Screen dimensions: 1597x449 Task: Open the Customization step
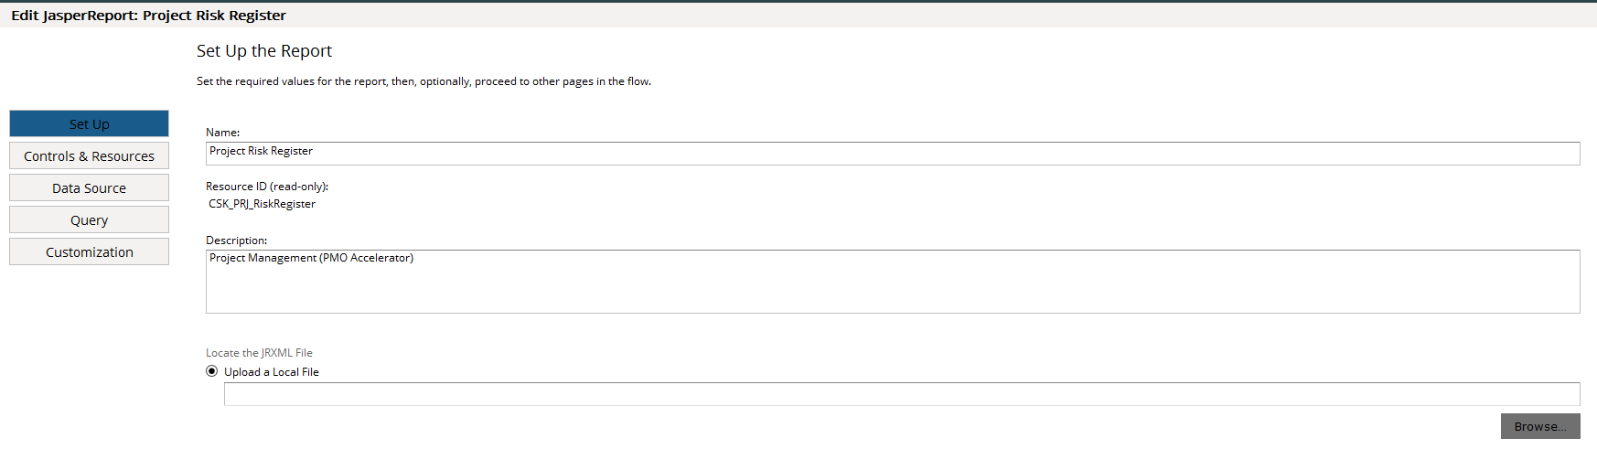[89, 252]
